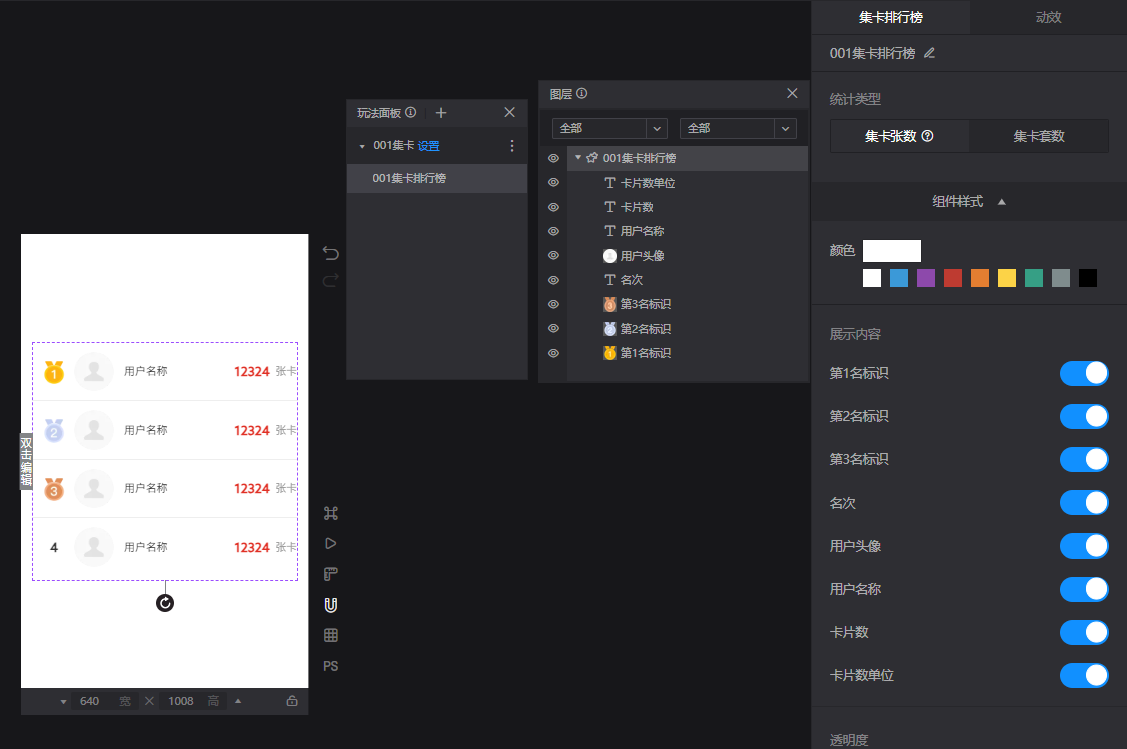Switch to the 集卡排行榜 tab

(x=891, y=17)
